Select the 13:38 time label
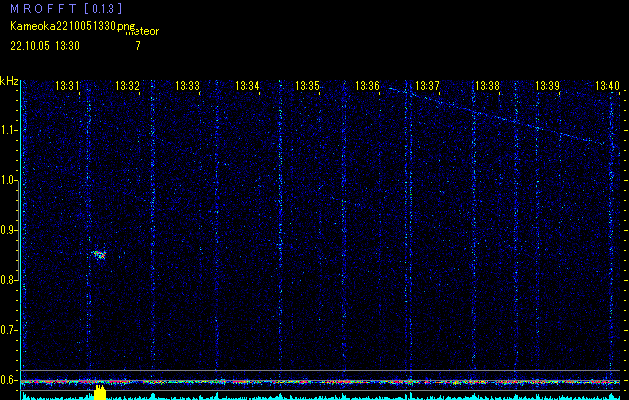The width and height of the screenshot is (629, 400). click(487, 86)
